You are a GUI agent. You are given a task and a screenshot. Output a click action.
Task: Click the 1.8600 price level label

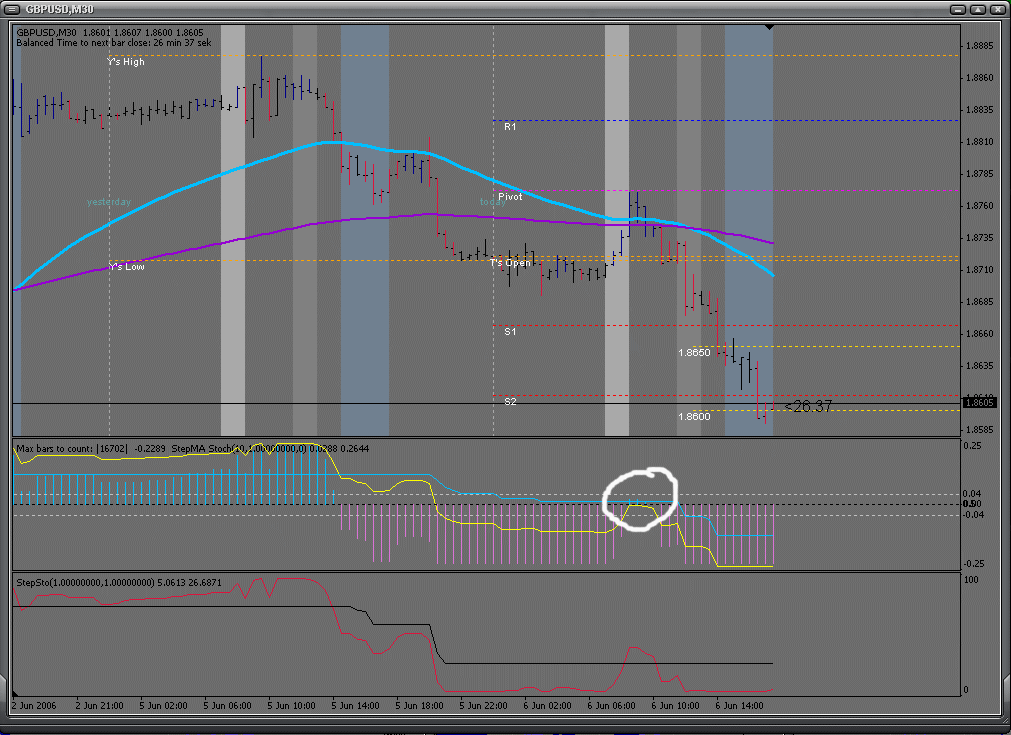pyautogui.click(x=694, y=416)
